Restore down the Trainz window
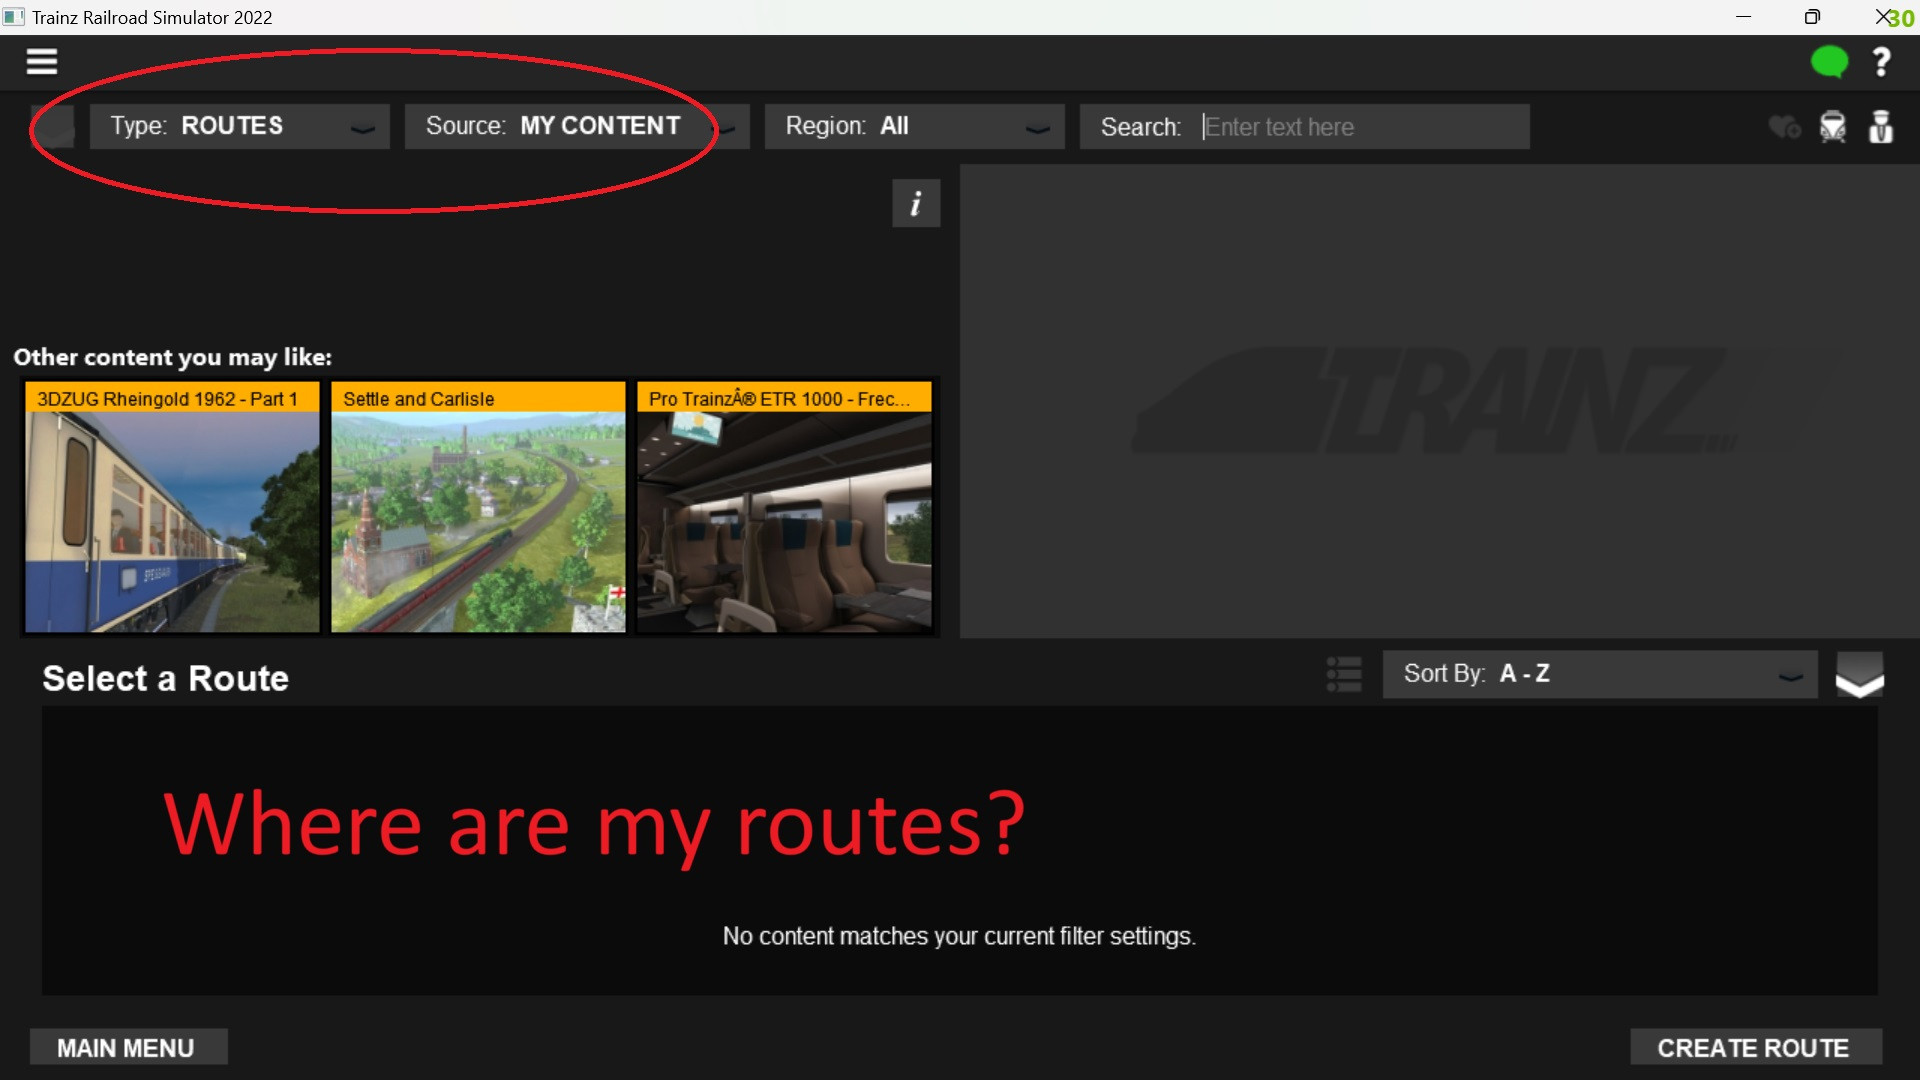This screenshot has height=1080, width=1920. (1812, 17)
